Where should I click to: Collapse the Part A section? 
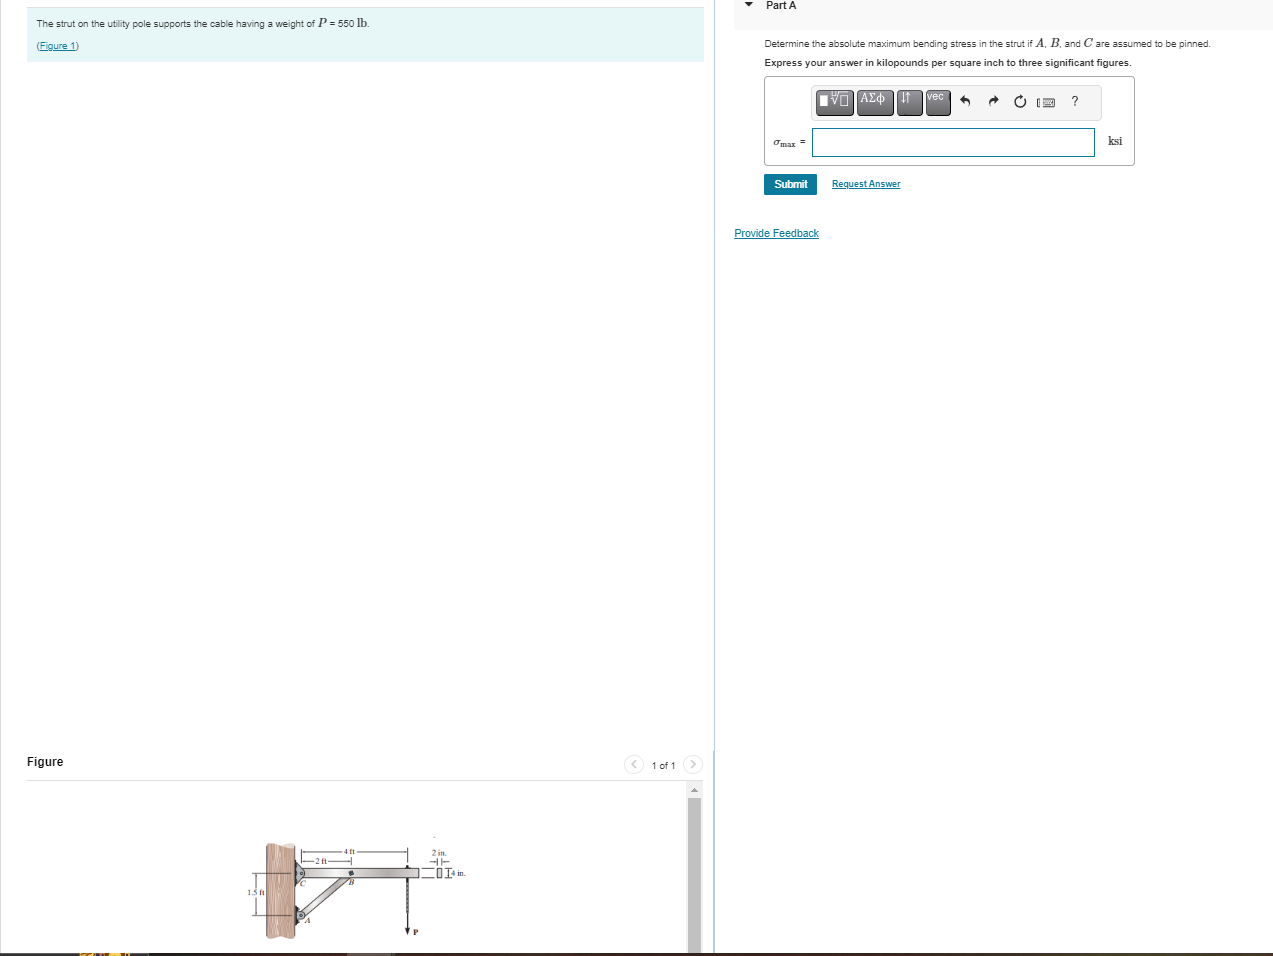pos(748,5)
